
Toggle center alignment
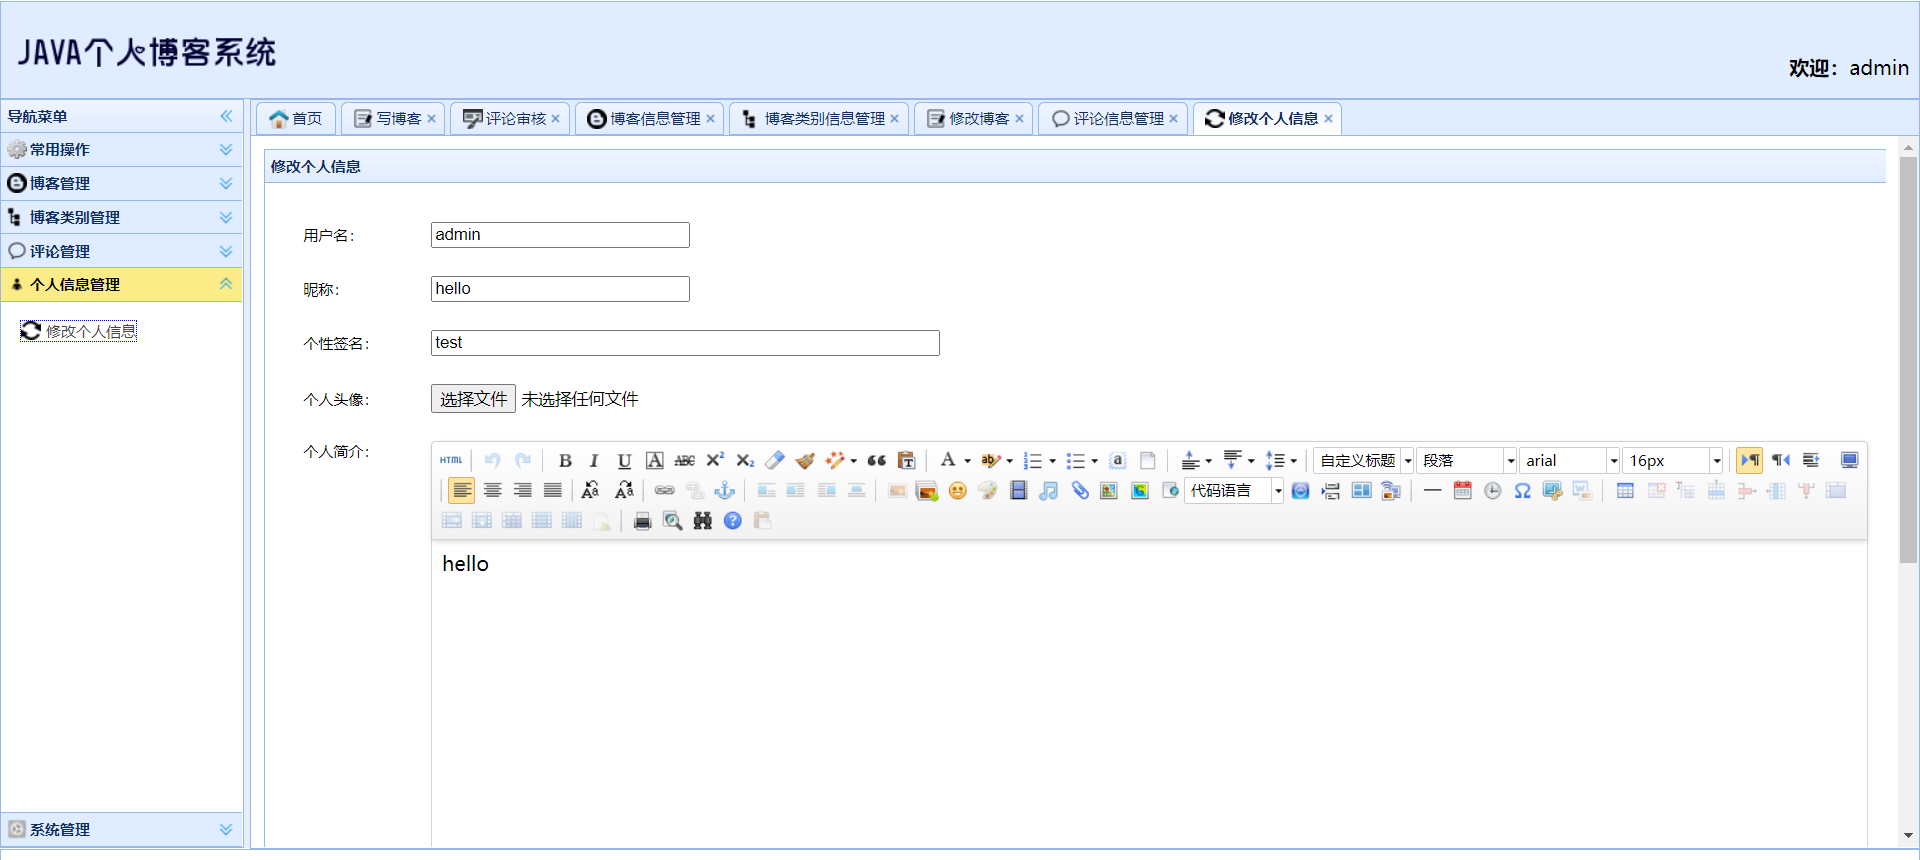click(x=492, y=490)
